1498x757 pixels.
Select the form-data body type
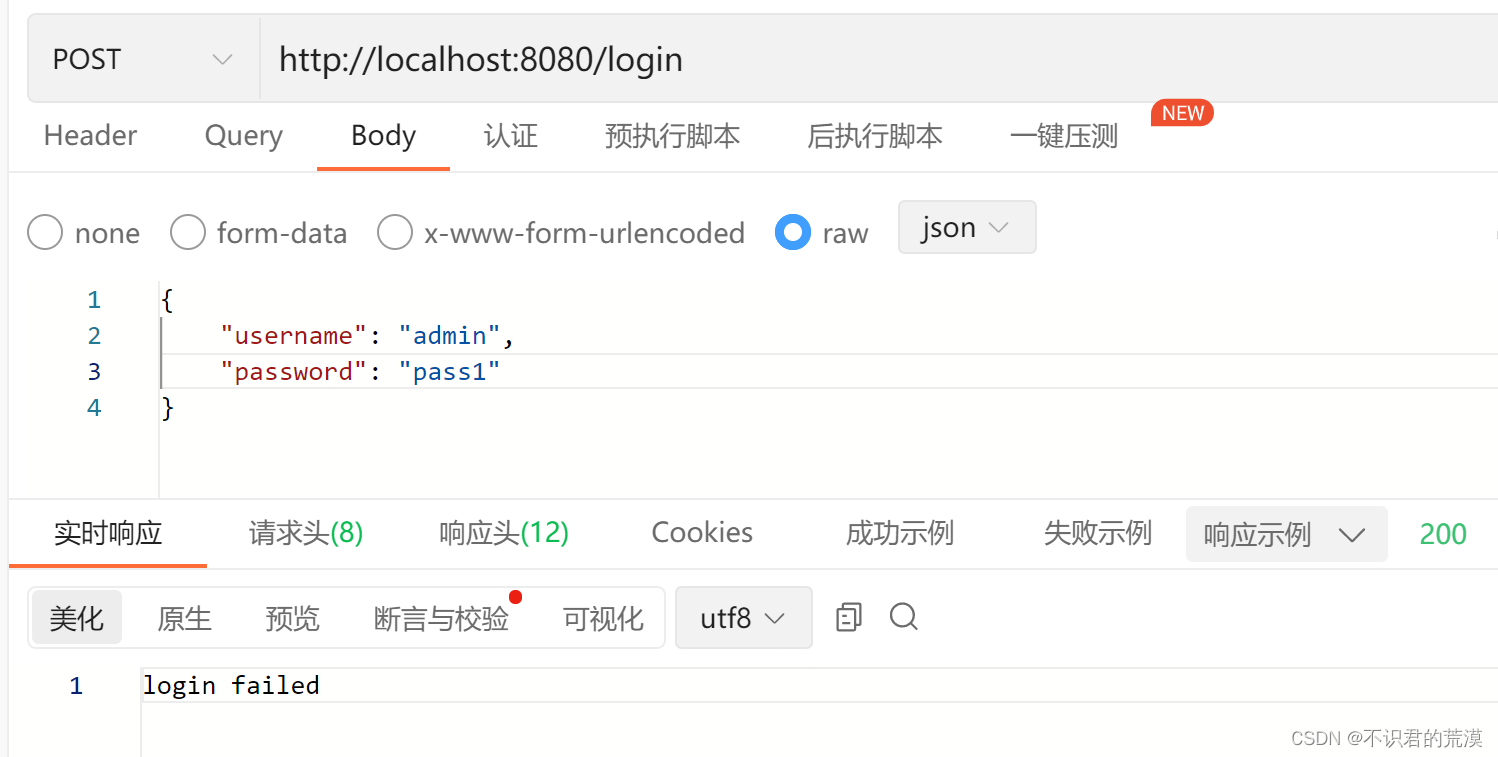pyautogui.click(x=259, y=233)
